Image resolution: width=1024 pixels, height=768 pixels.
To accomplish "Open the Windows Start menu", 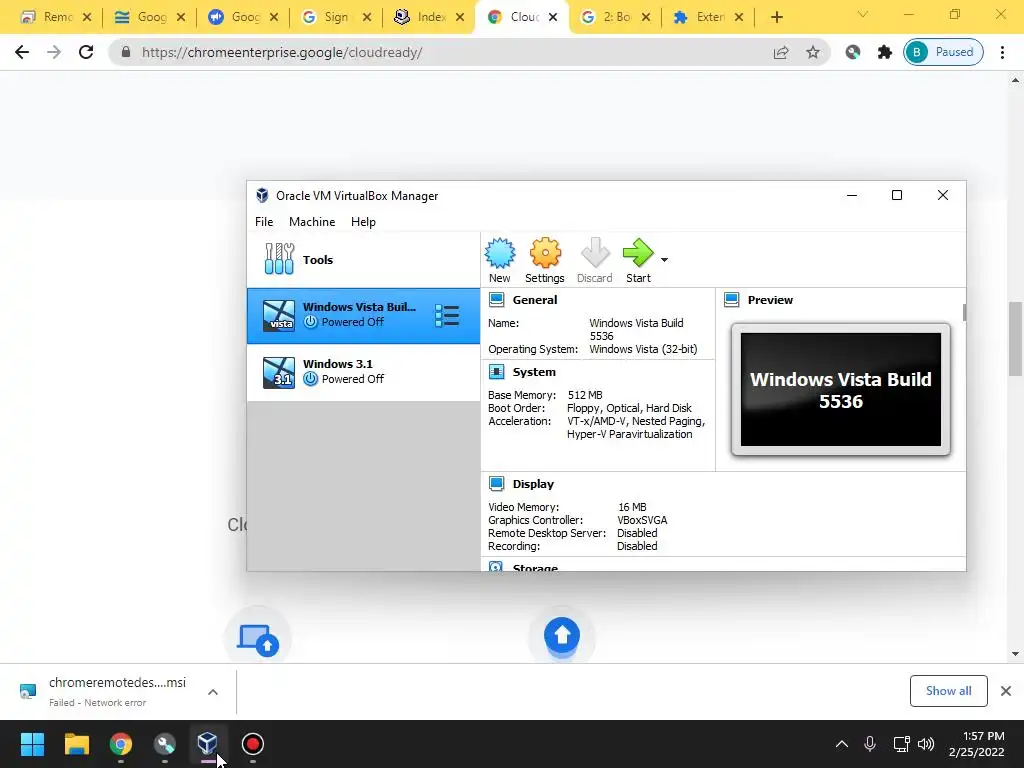I will [x=32, y=744].
